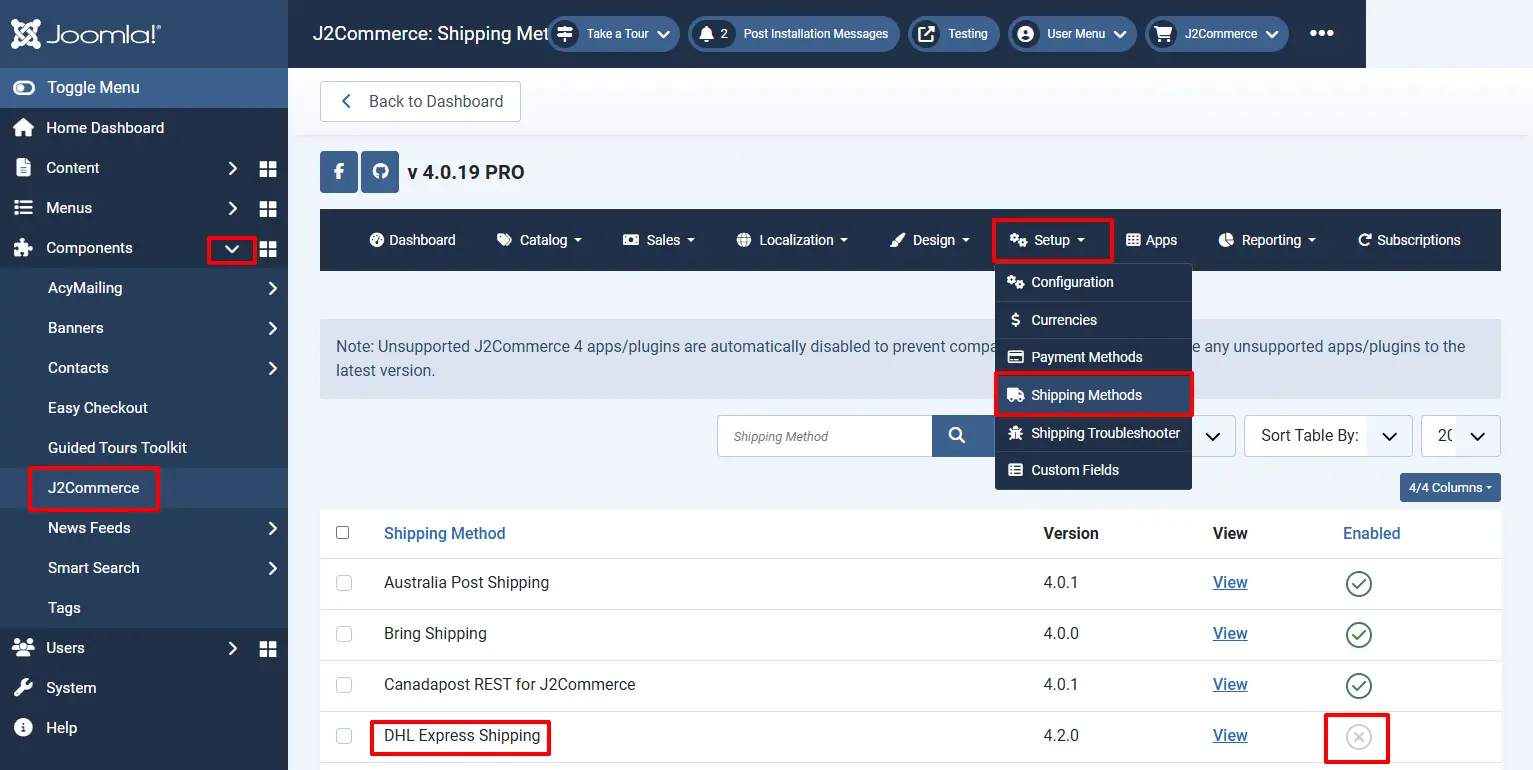1533x770 pixels.
Task: Open Subscriptions in J2Commerce navbar
Action: (1408, 240)
